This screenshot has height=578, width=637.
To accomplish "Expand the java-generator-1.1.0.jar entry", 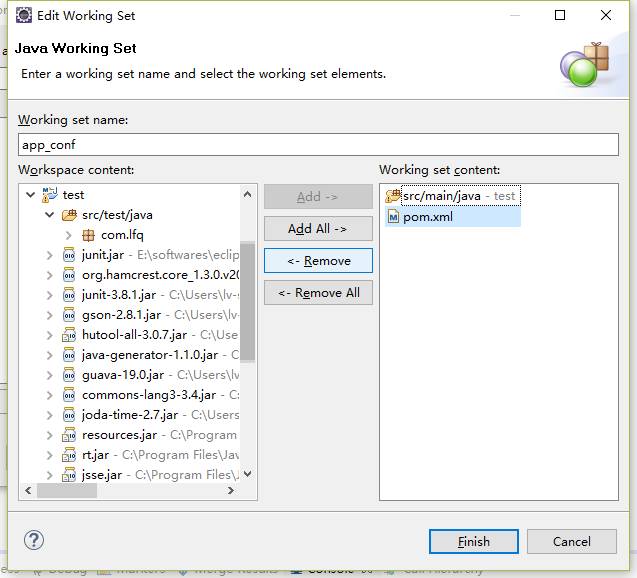I will coord(50,355).
